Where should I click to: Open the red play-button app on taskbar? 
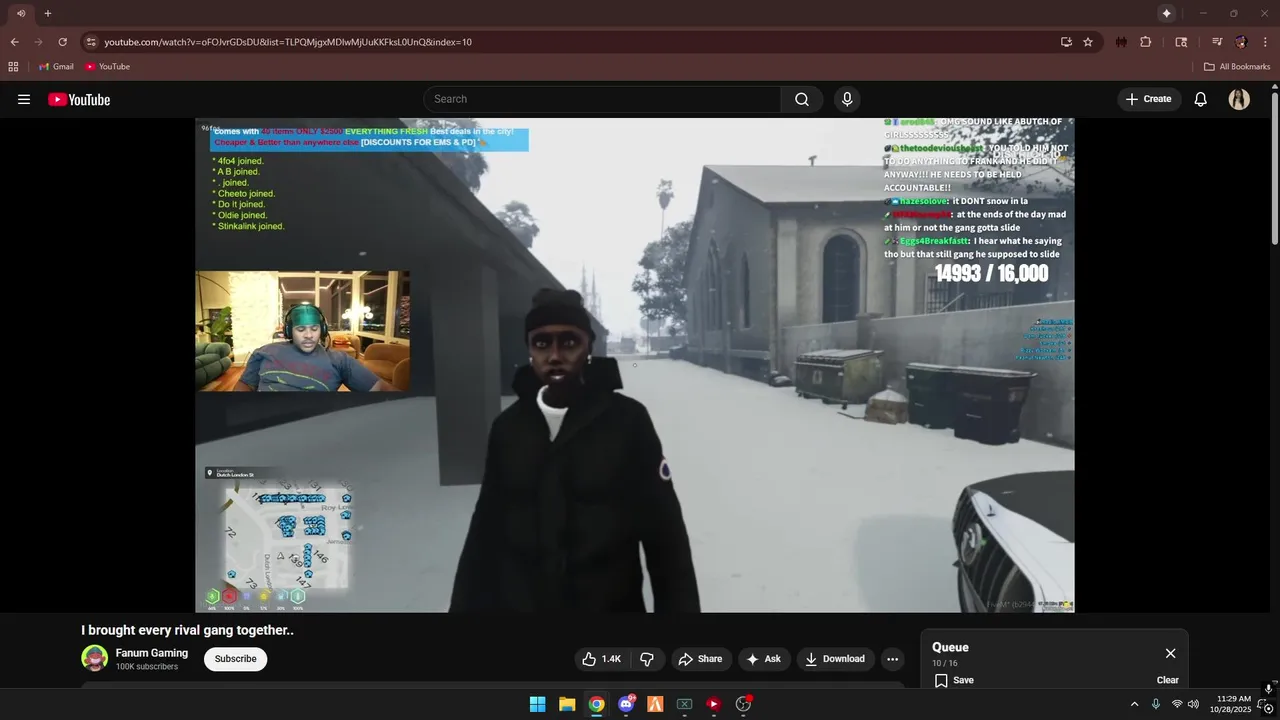(x=713, y=704)
